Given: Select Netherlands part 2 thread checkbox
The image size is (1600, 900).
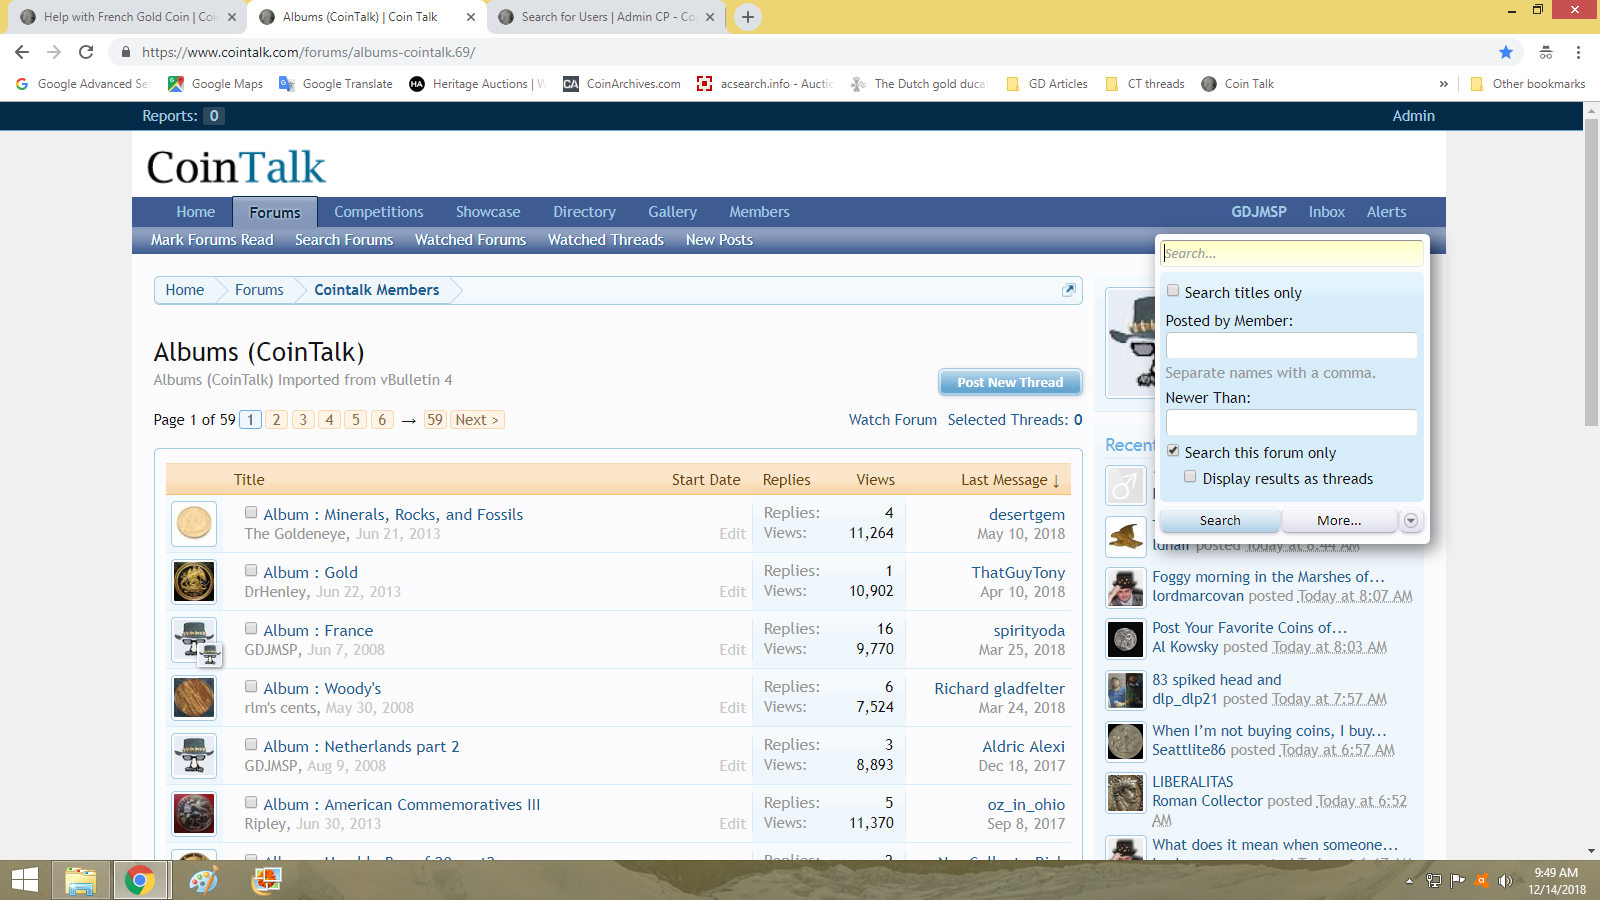Looking at the screenshot, I should [251, 744].
